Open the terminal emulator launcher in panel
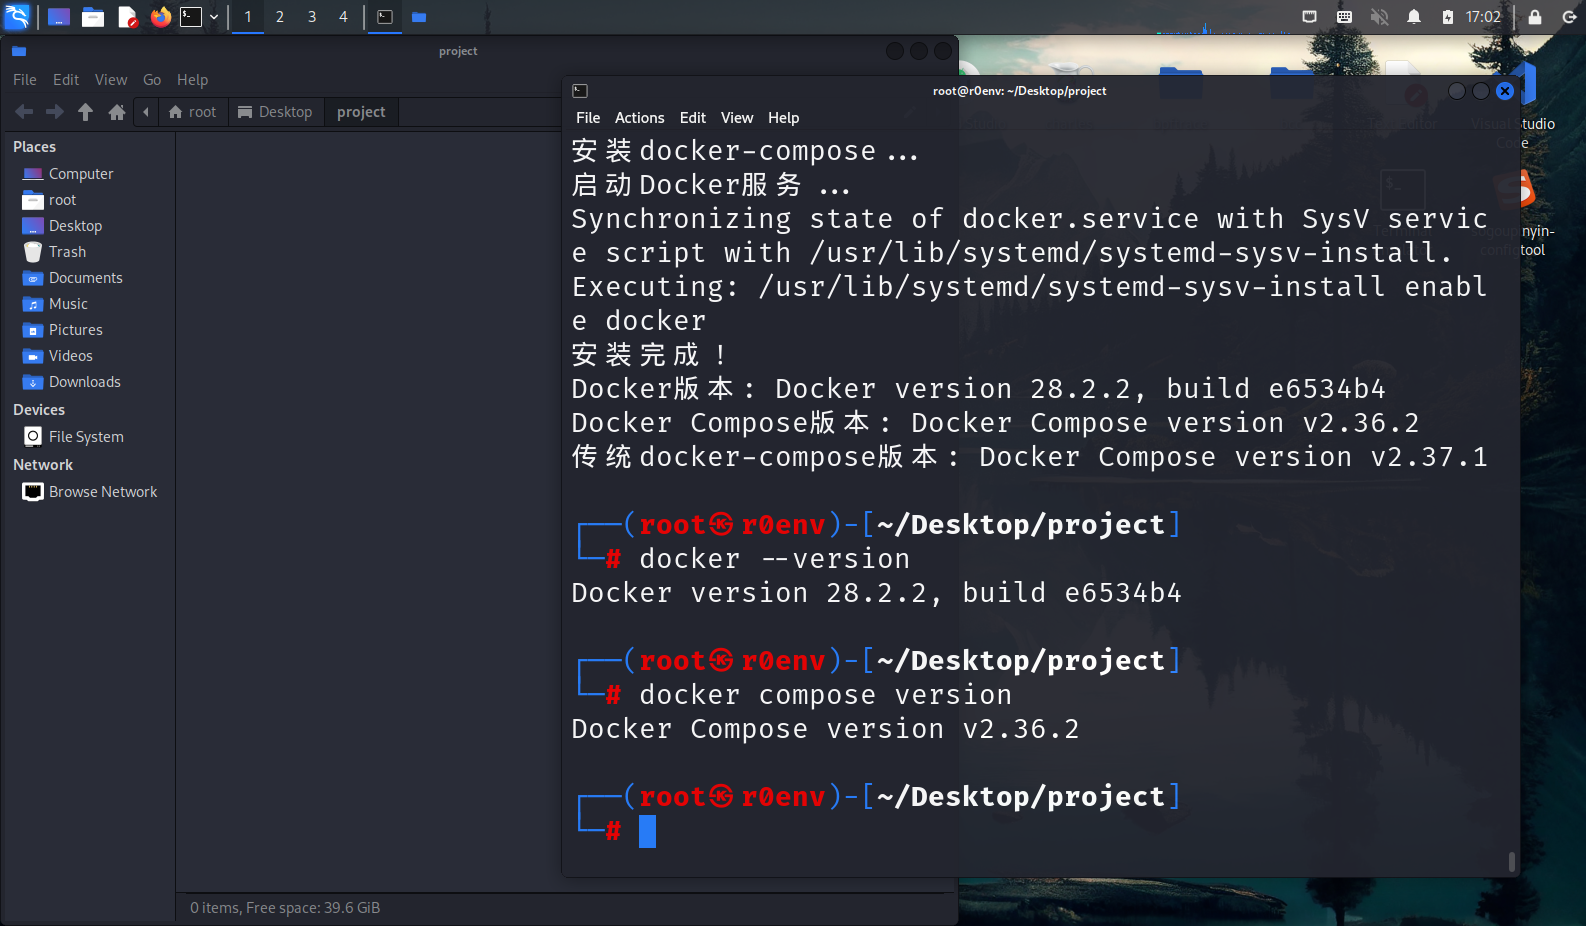The width and height of the screenshot is (1586, 926). tap(191, 17)
